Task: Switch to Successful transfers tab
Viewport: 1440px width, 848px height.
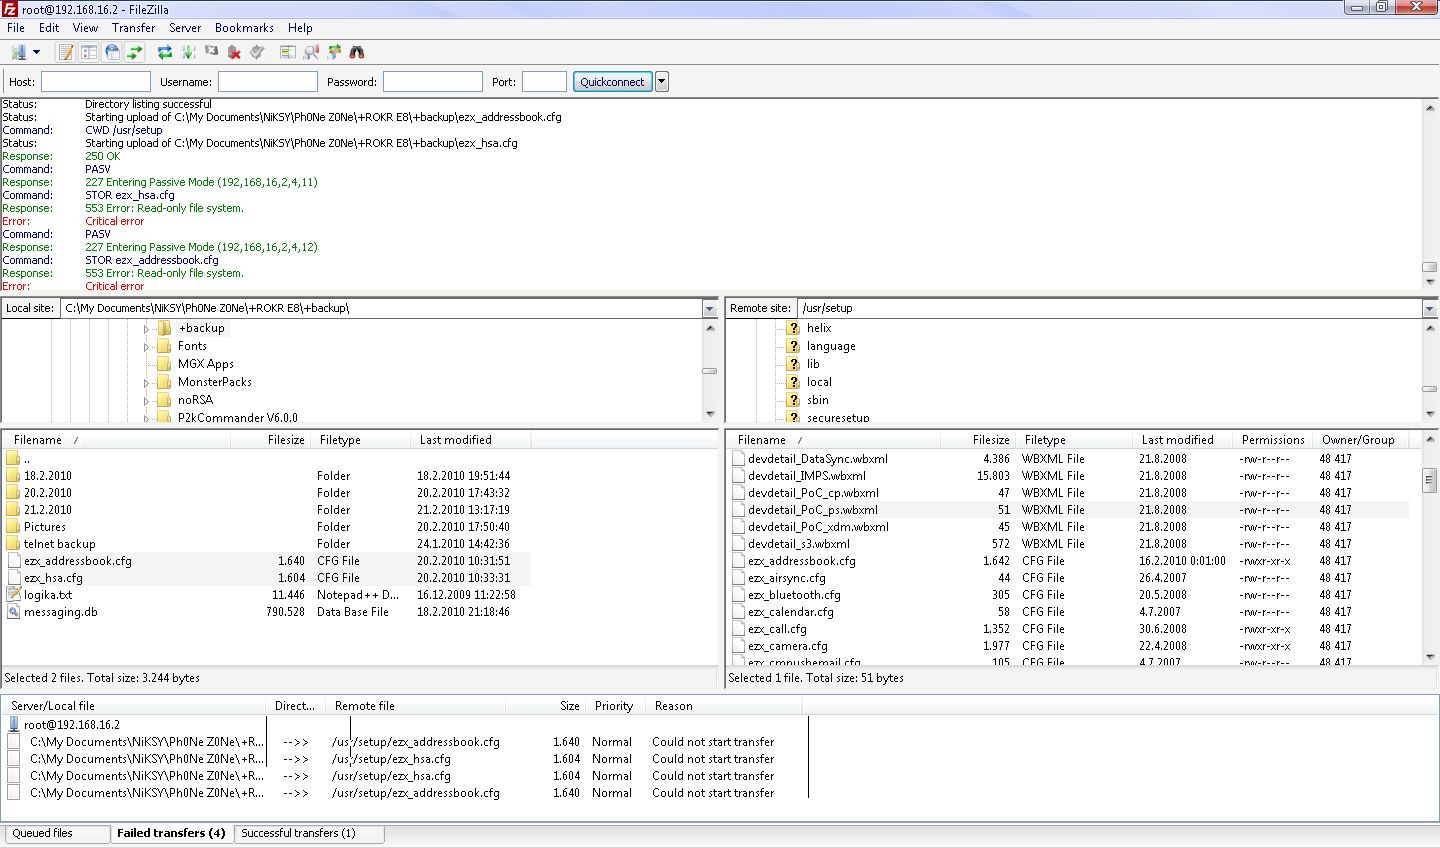Action: (x=309, y=833)
